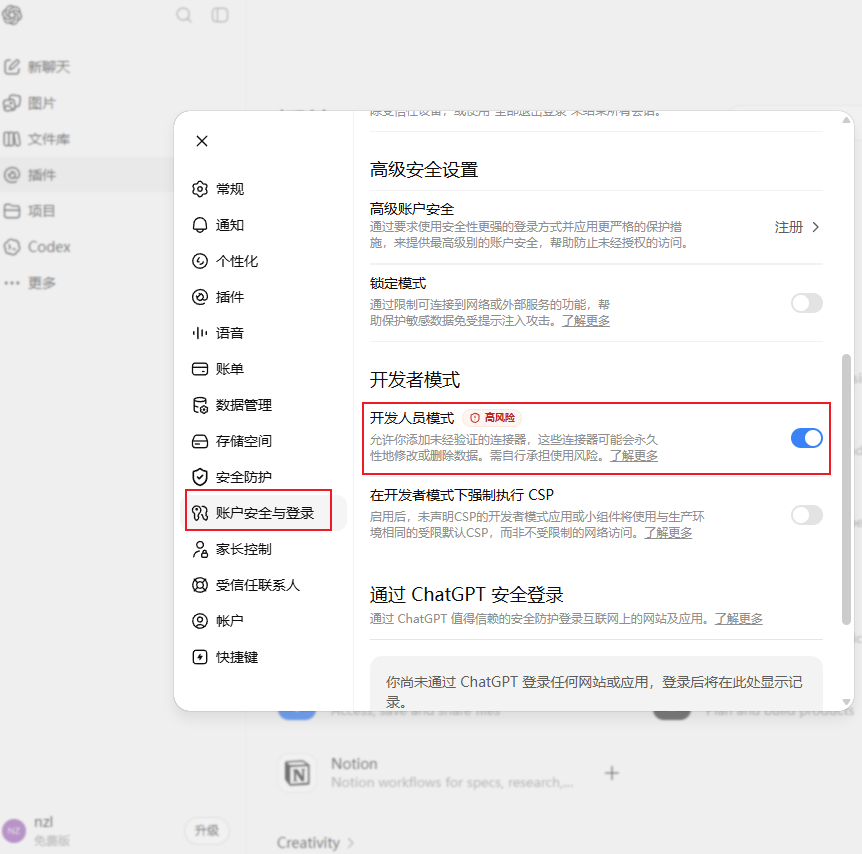Click the 升级 upgrade button
The height and width of the screenshot is (854, 862).
click(207, 830)
